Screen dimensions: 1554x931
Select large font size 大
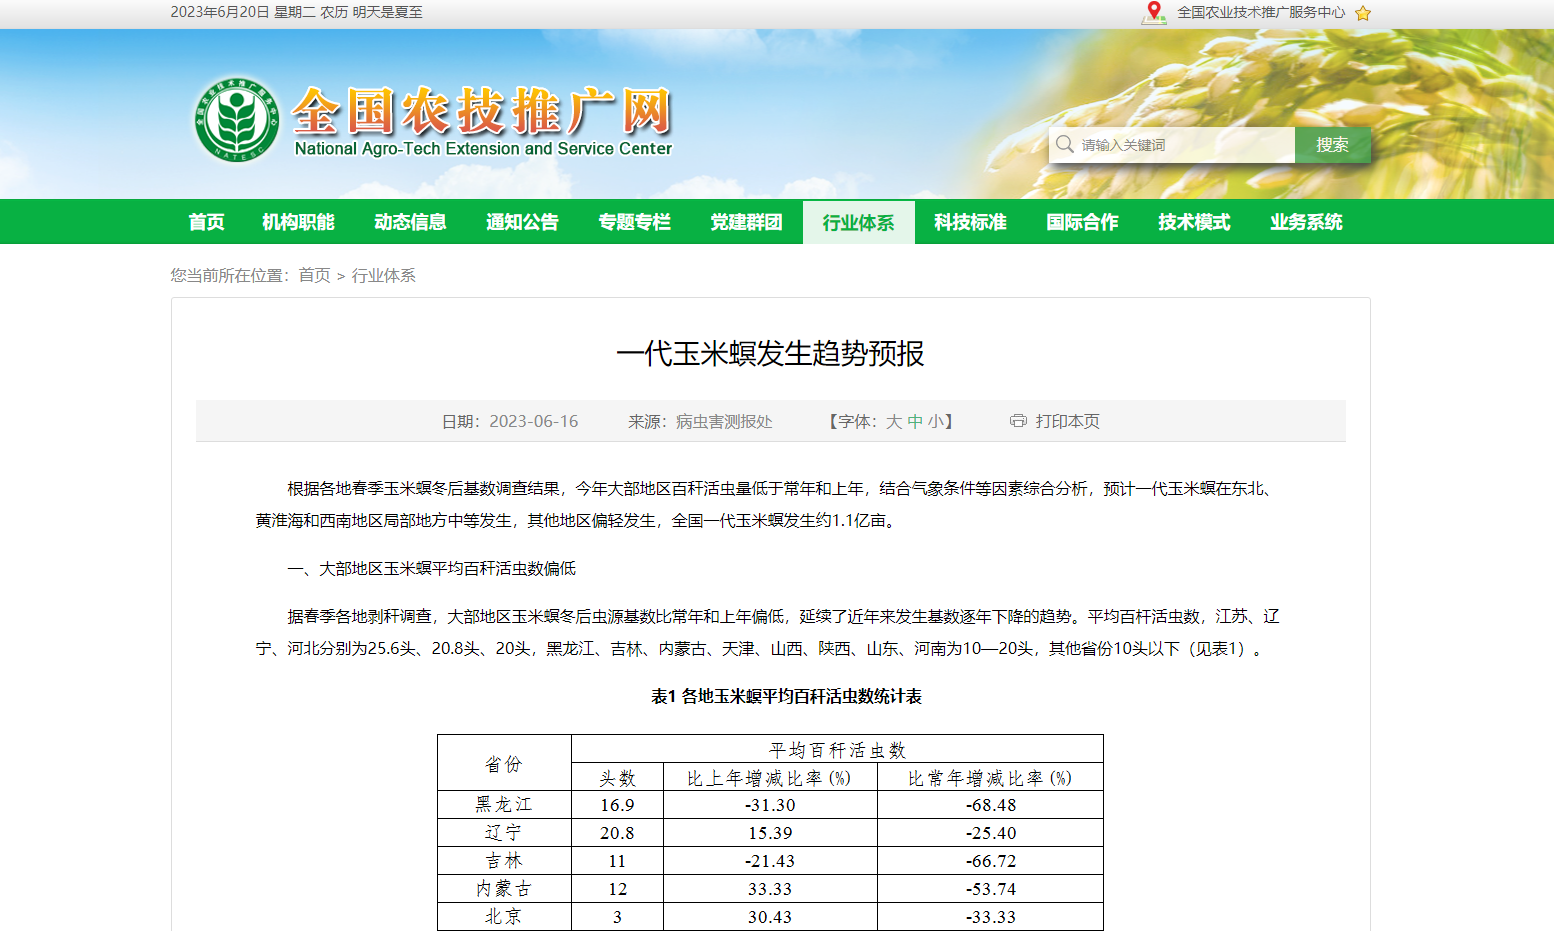[x=893, y=421]
